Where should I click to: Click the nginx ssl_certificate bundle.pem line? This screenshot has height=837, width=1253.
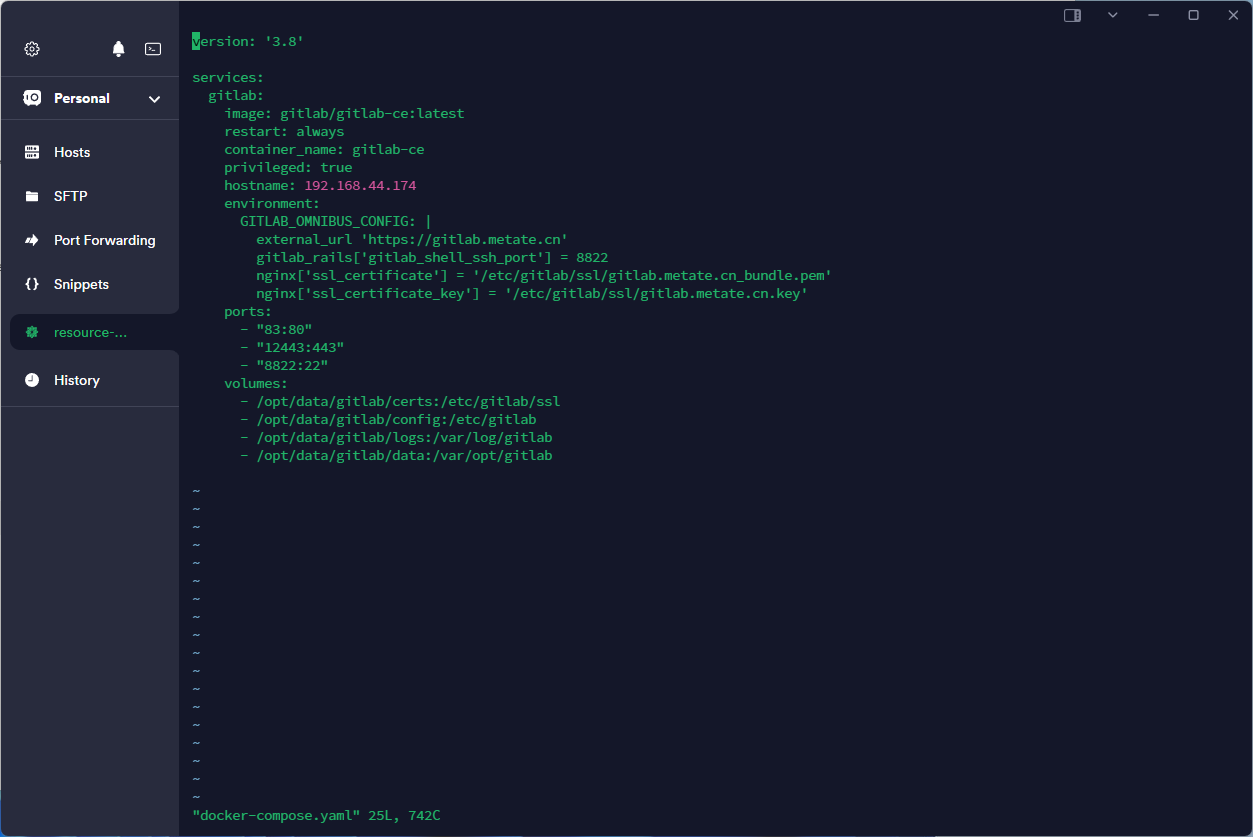[544, 275]
